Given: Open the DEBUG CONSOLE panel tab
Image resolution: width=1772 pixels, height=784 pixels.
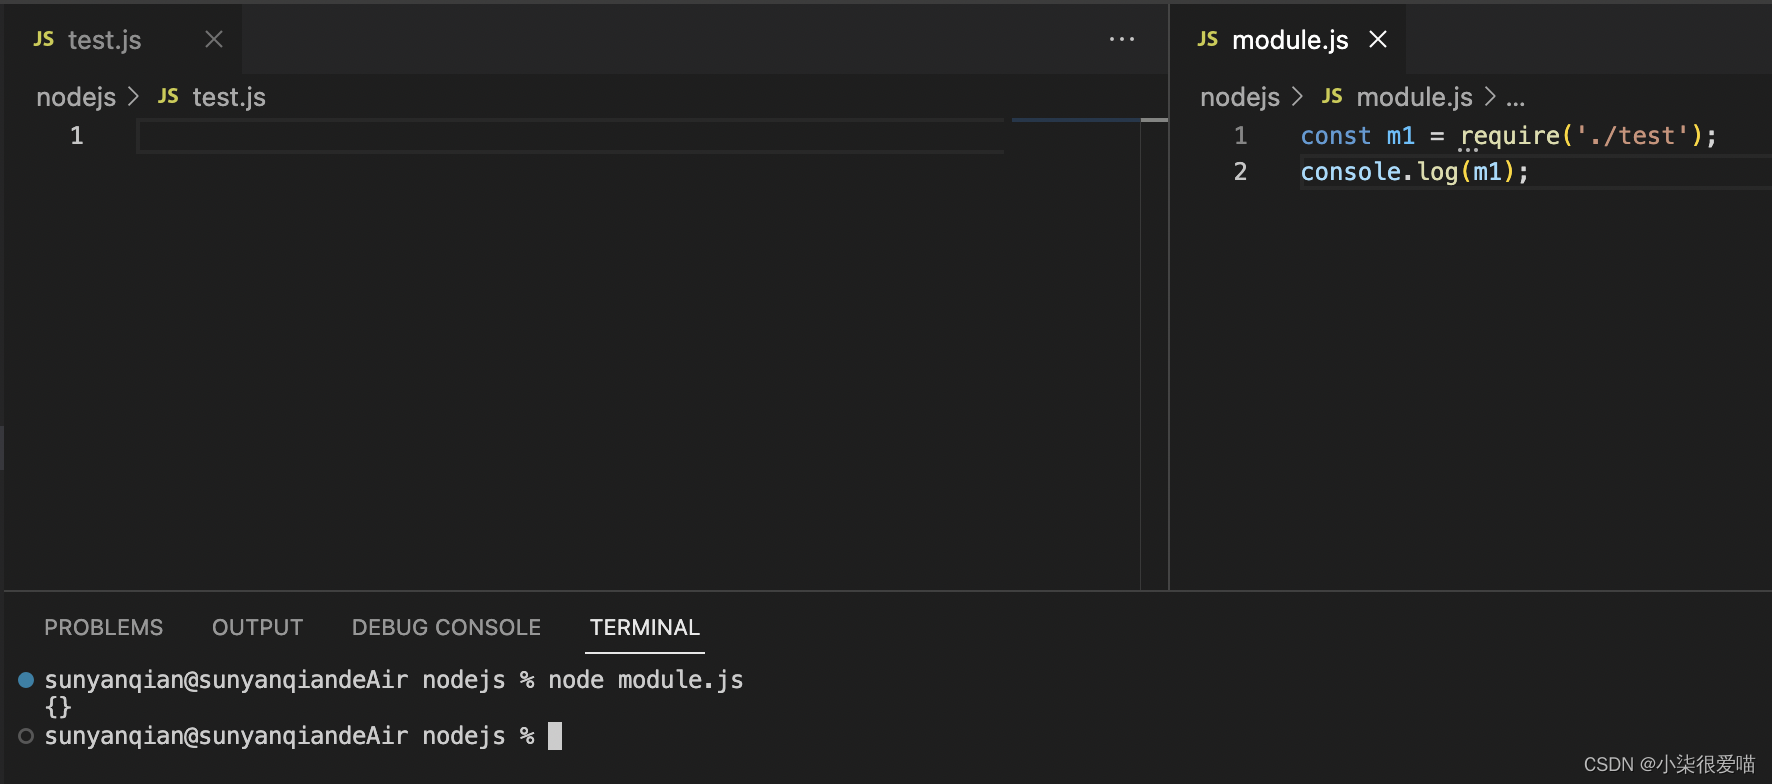Looking at the screenshot, I should 446,627.
